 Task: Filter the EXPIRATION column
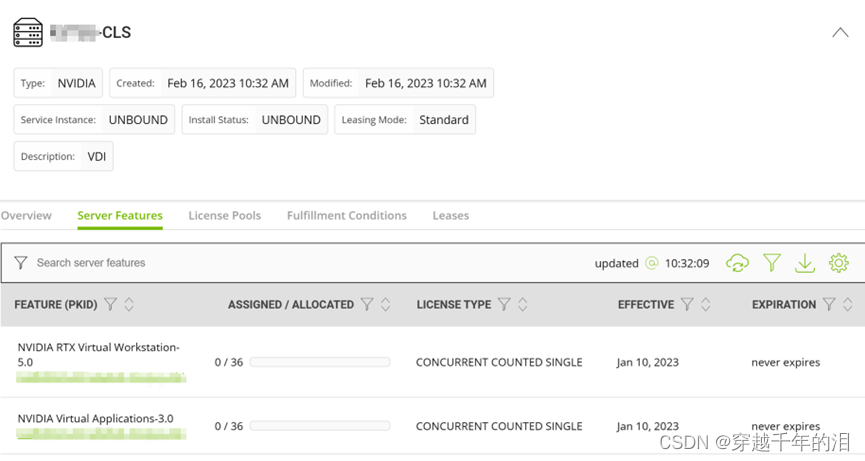pos(829,304)
